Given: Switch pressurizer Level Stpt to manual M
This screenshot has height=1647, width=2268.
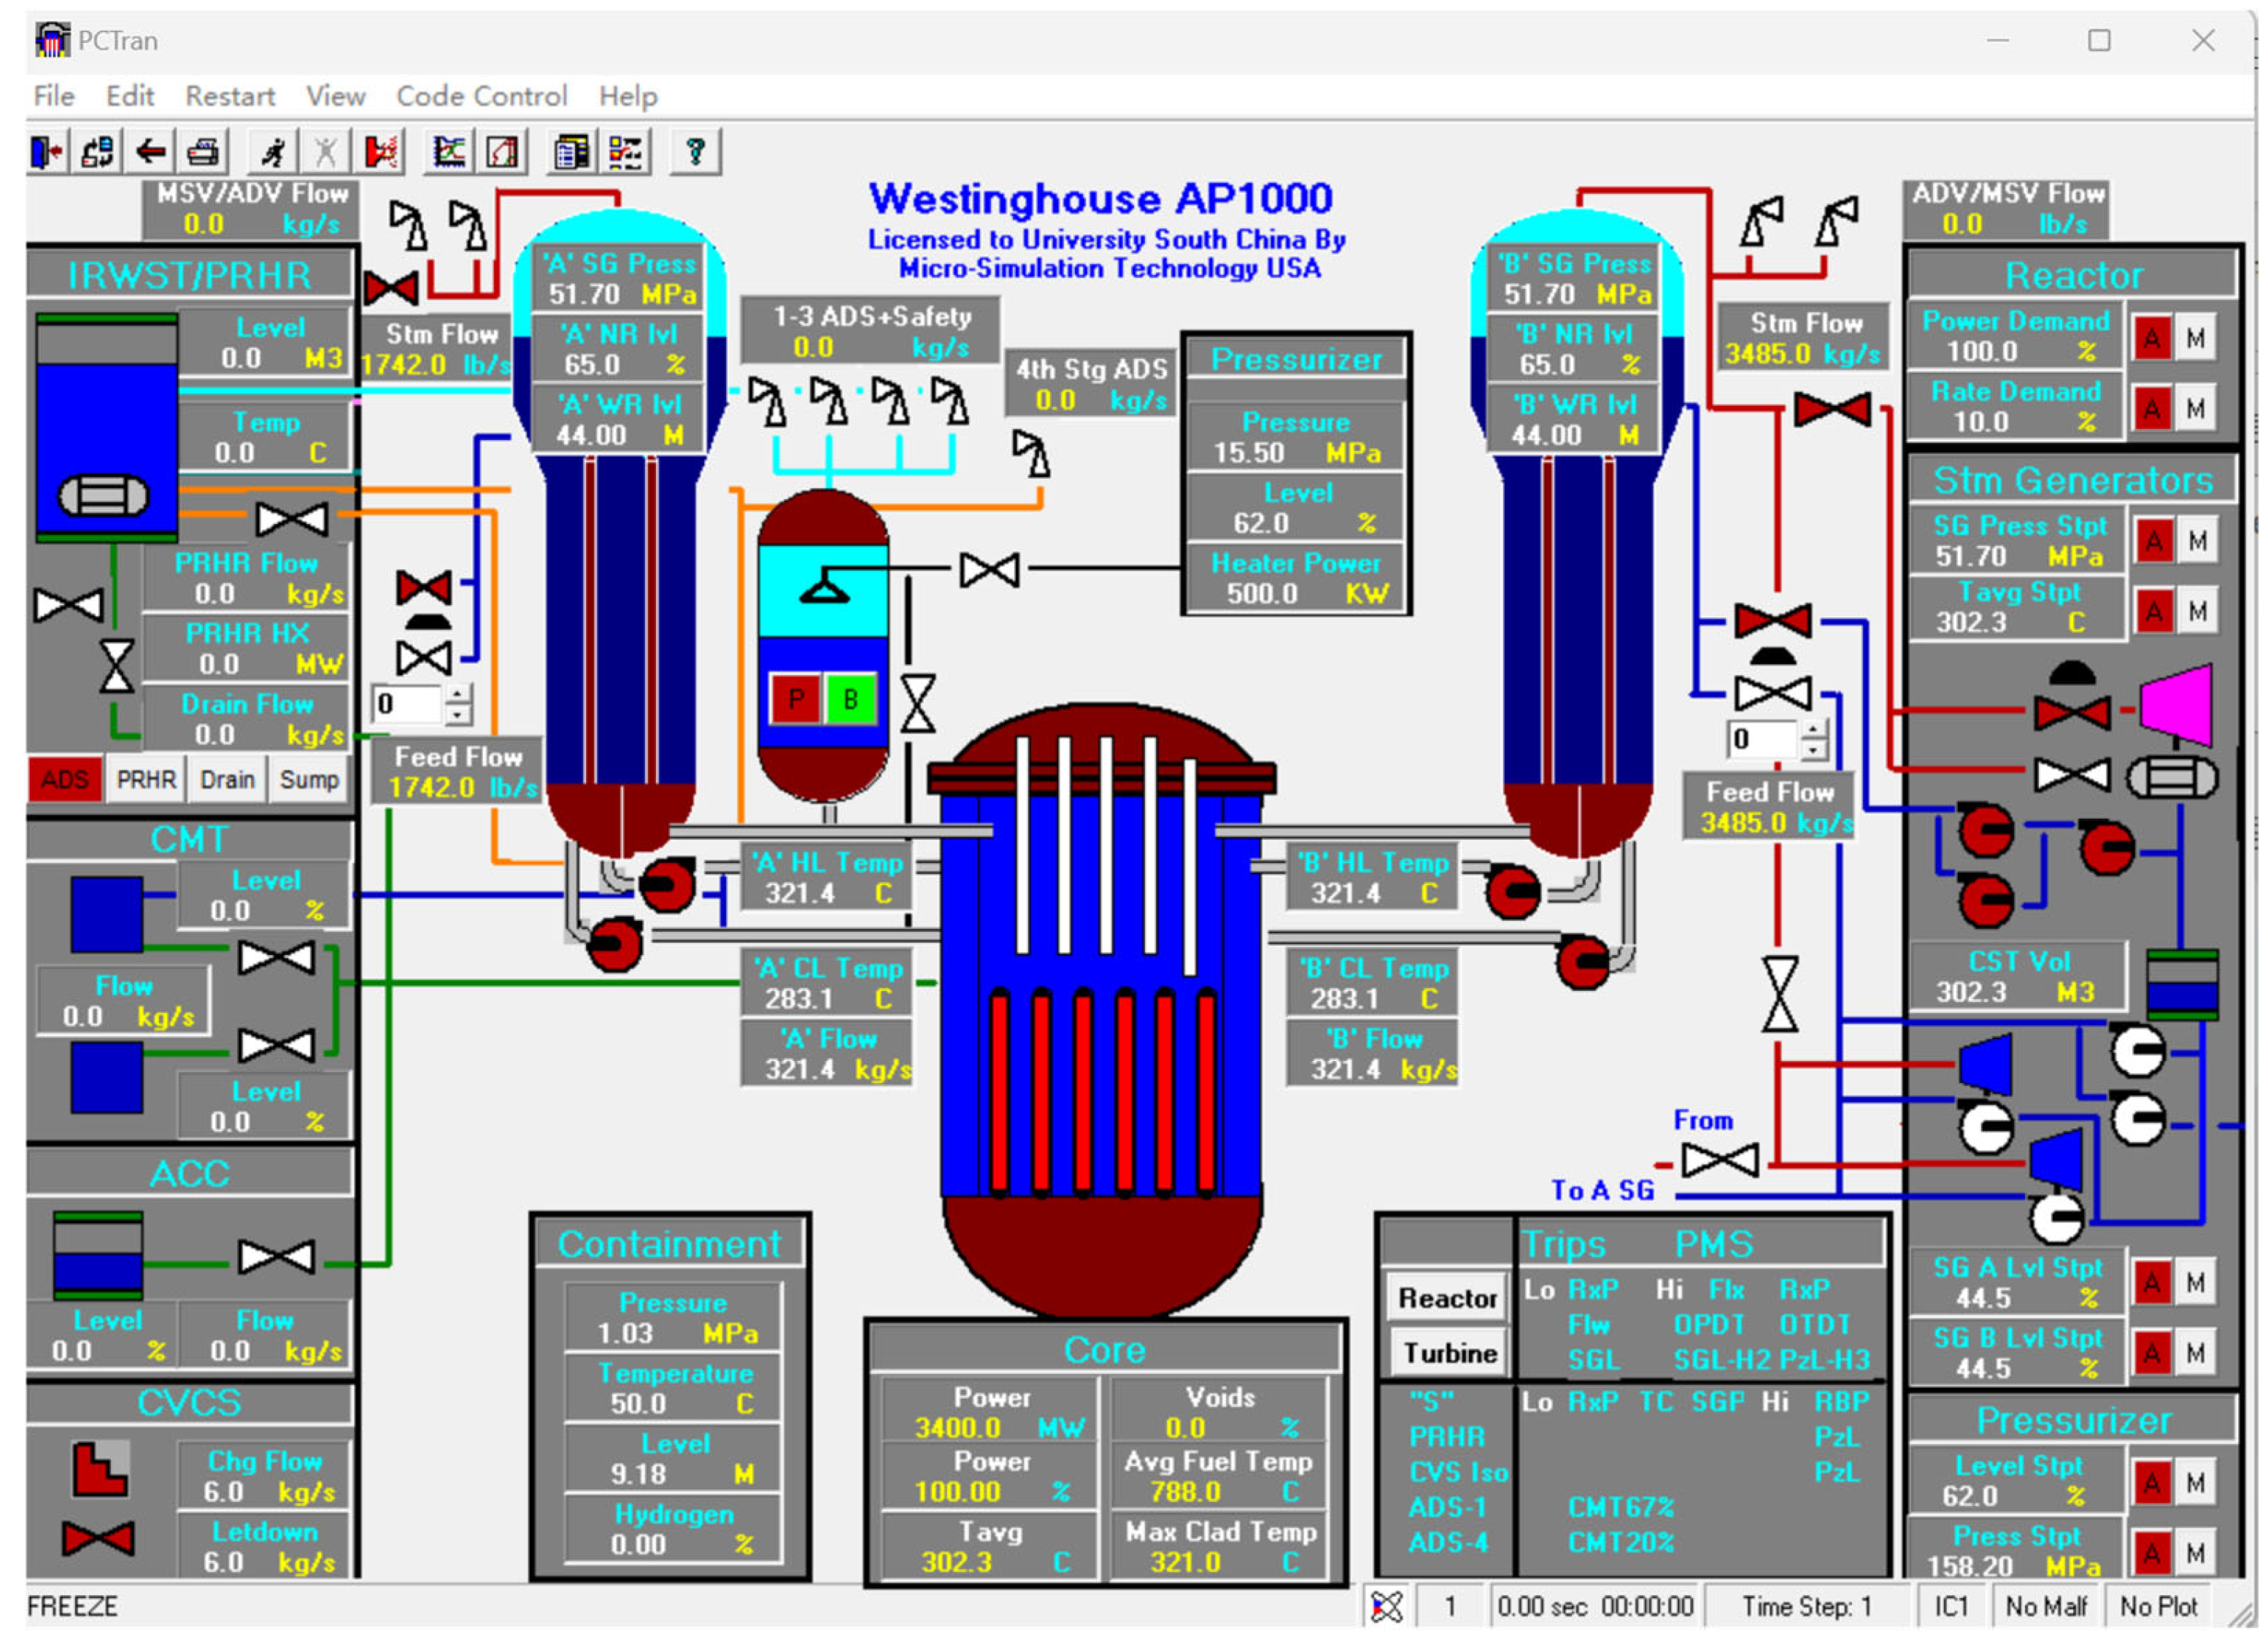Looking at the screenshot, I should [2195, 1483].
